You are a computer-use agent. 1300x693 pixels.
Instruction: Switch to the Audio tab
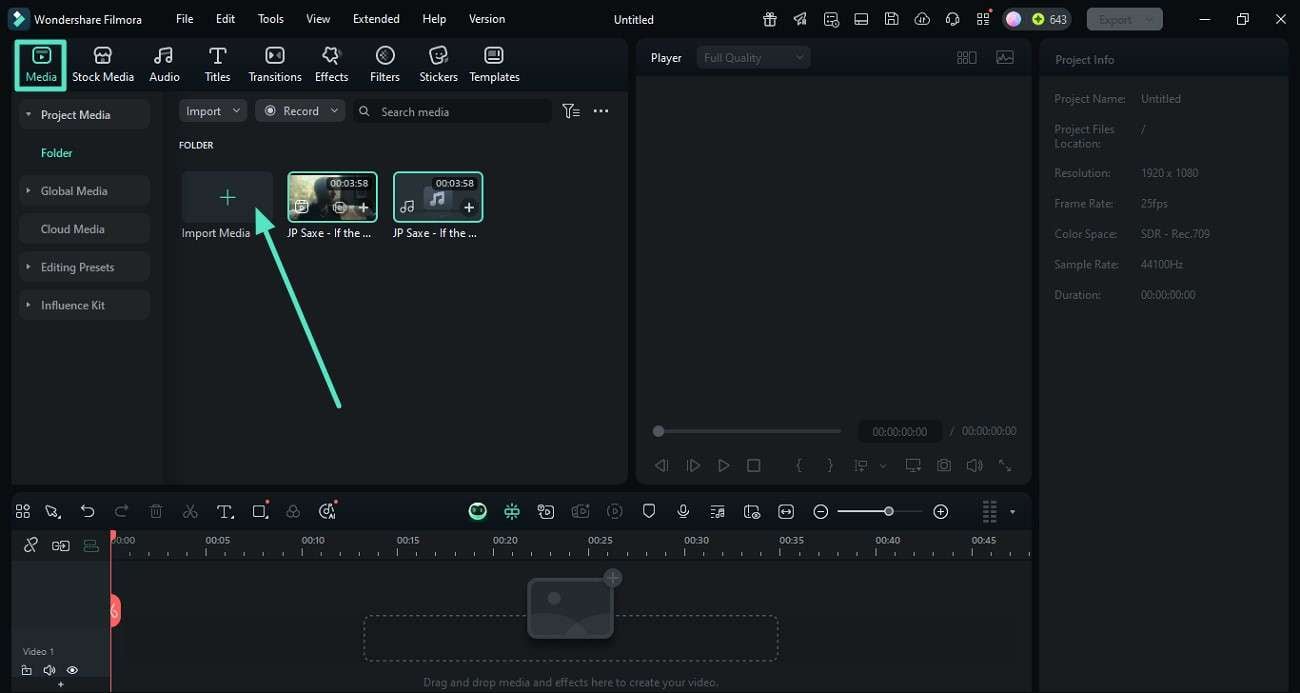coord(164,65)
